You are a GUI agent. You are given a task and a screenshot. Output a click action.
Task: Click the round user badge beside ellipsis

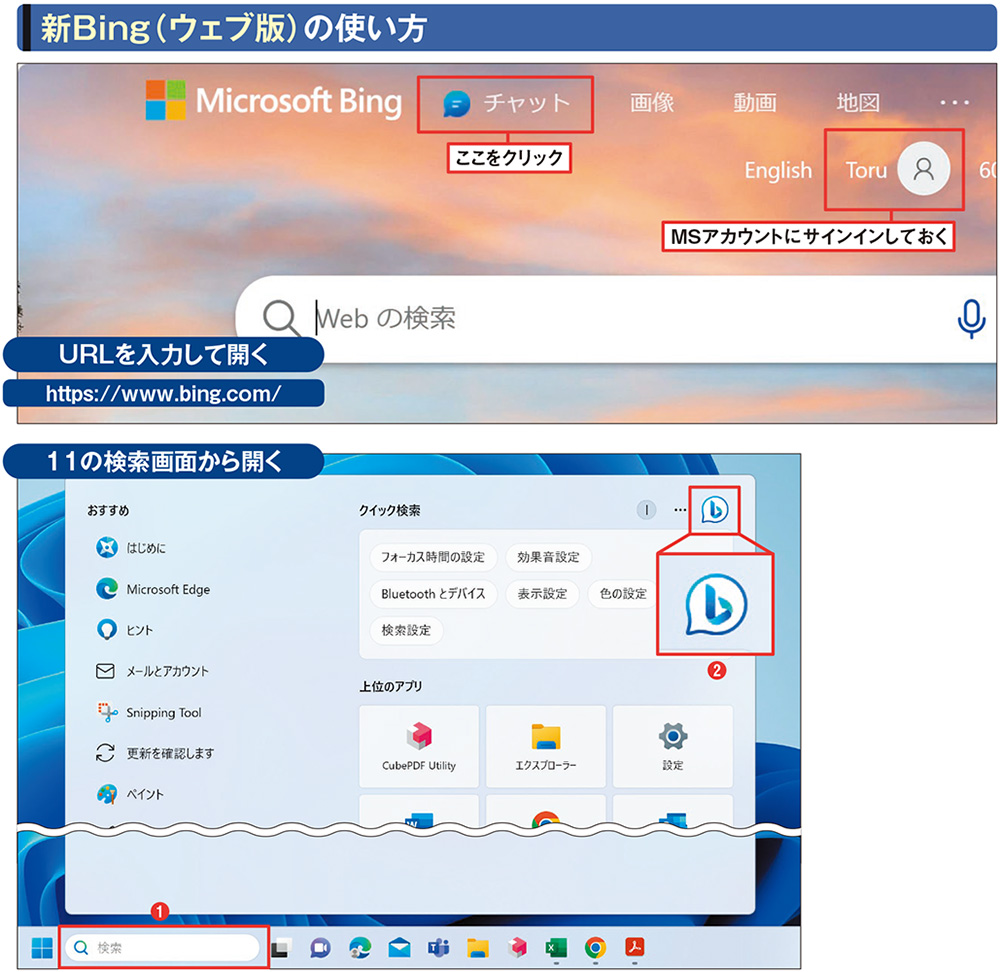point(647,510)
